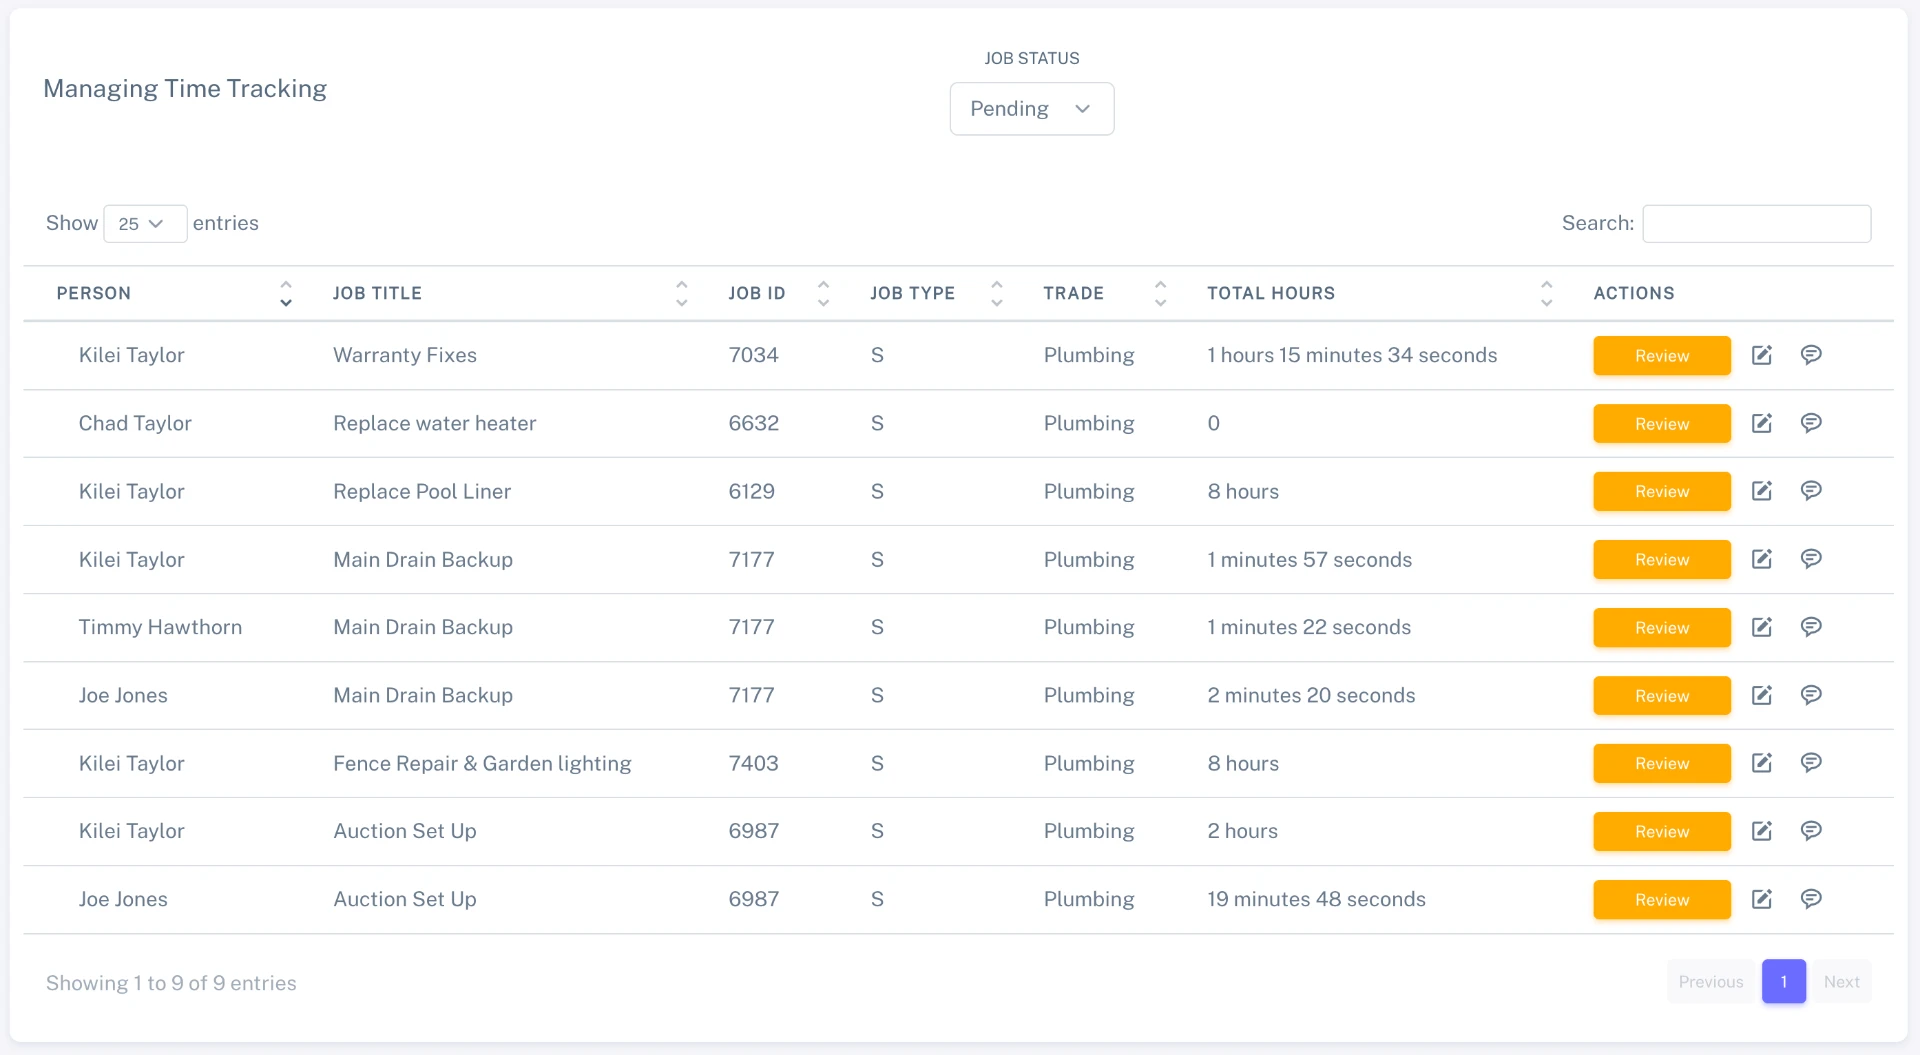Edit Joe Jones's Main Drain Backup entry
The image size is (1920, 1055).
(x=1762, y=695)
